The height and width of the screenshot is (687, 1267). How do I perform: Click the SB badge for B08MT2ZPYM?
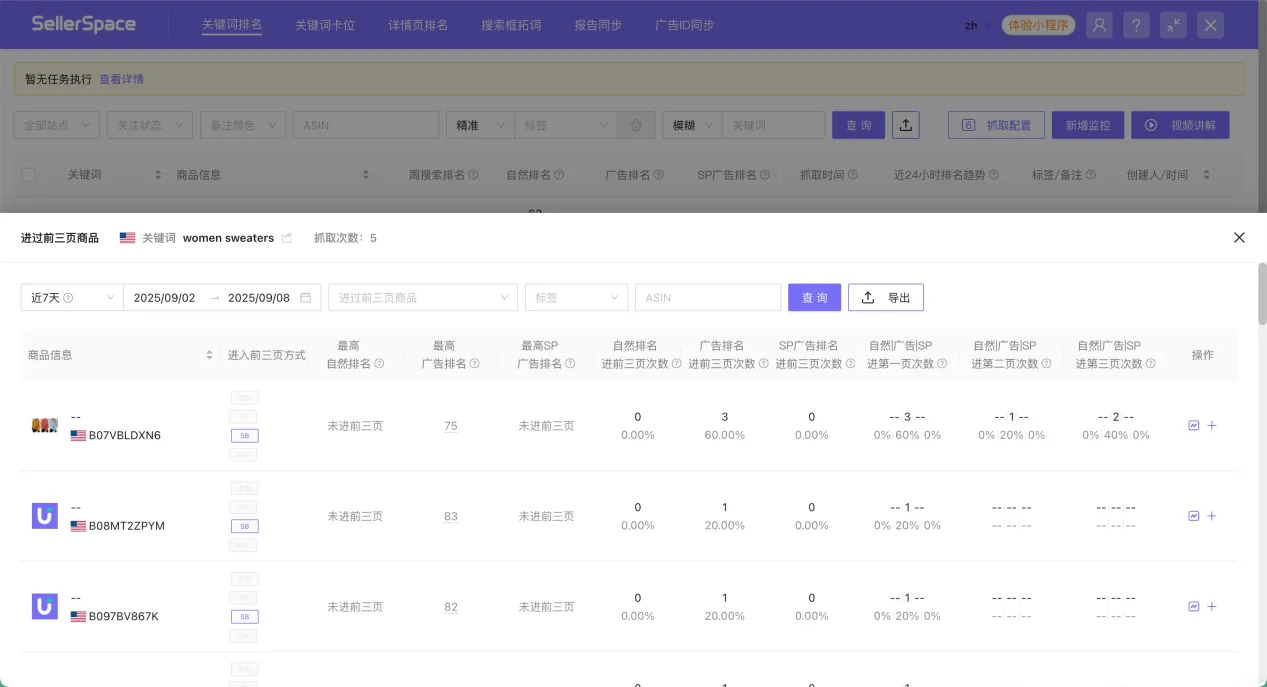pyautogui.click(x=244, y=526)
